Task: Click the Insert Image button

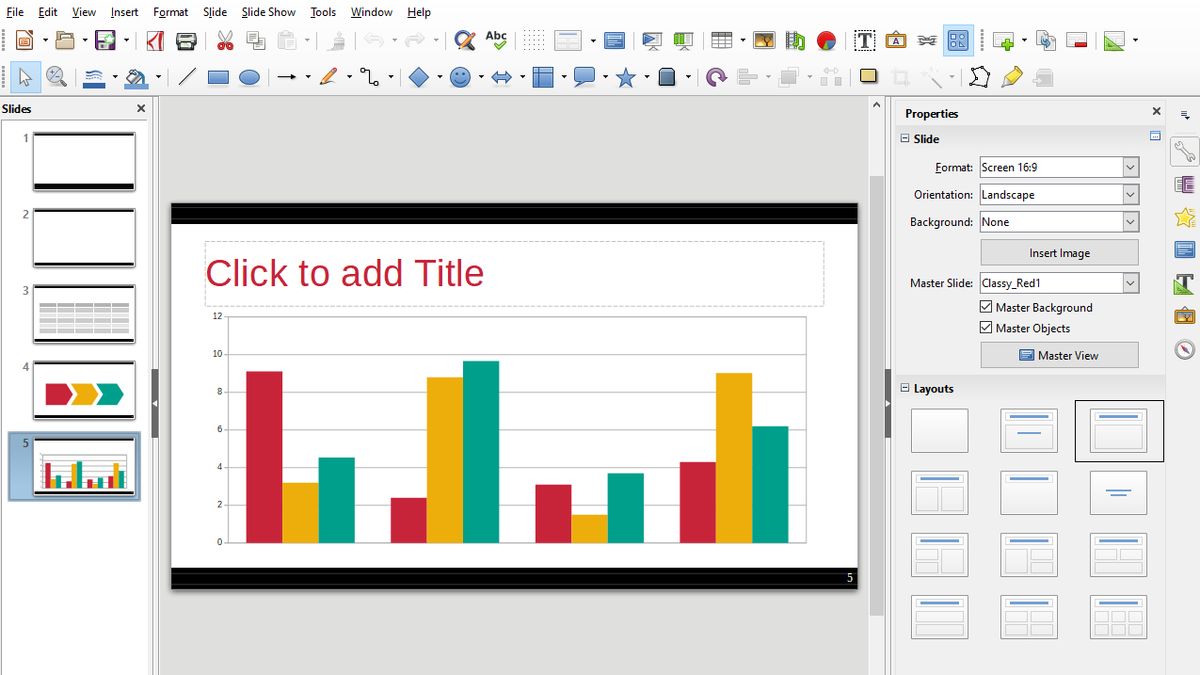Action: pos(1058,252)
